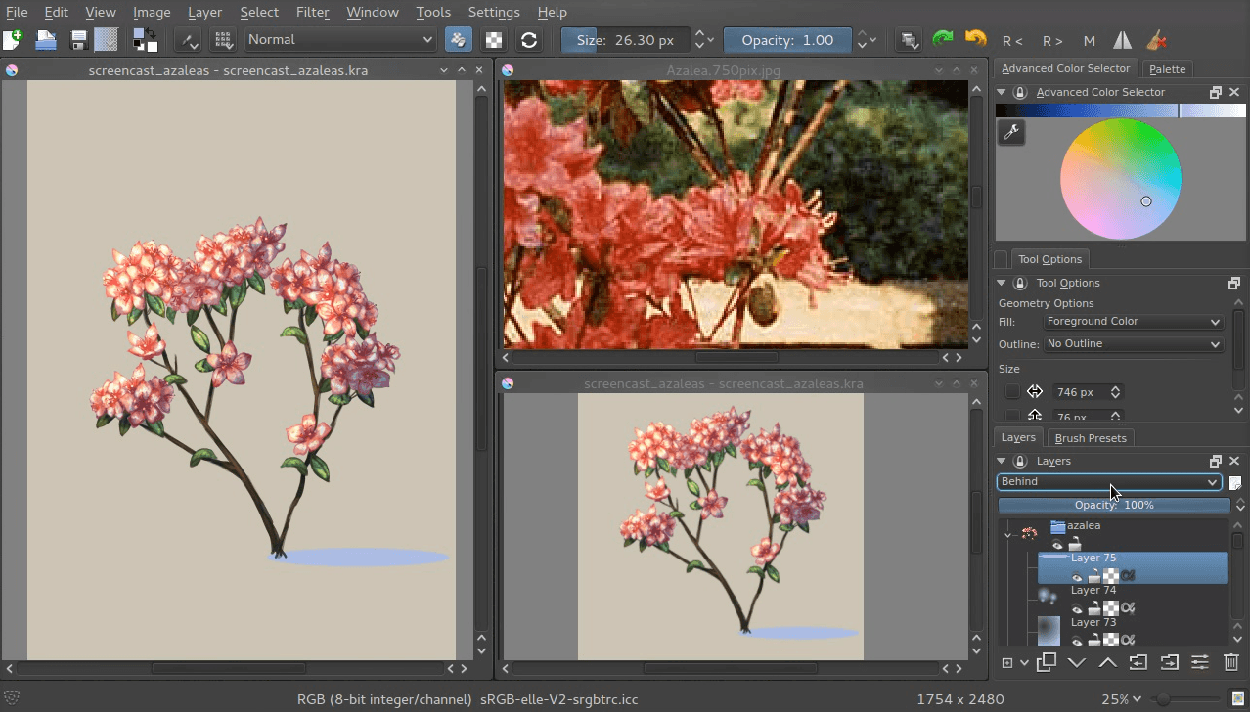Select the freehand brush tool icon
This screenshot has height=712, width=1250.
pos(188,40)
